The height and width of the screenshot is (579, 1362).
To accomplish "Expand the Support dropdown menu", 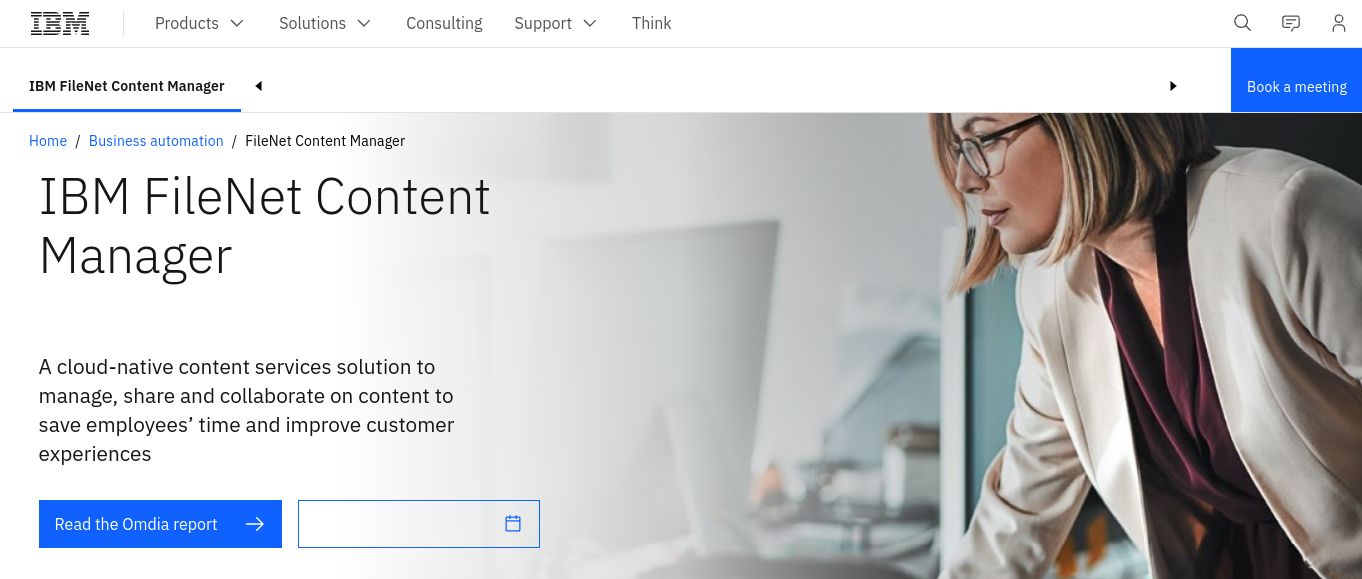I will (555, 23).
